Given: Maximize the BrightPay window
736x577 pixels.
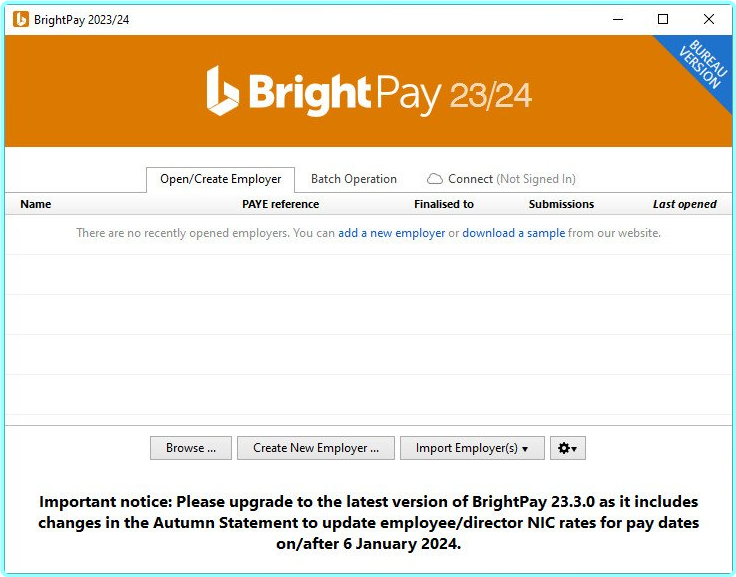Looking at the screenshot, I should 662,19.
